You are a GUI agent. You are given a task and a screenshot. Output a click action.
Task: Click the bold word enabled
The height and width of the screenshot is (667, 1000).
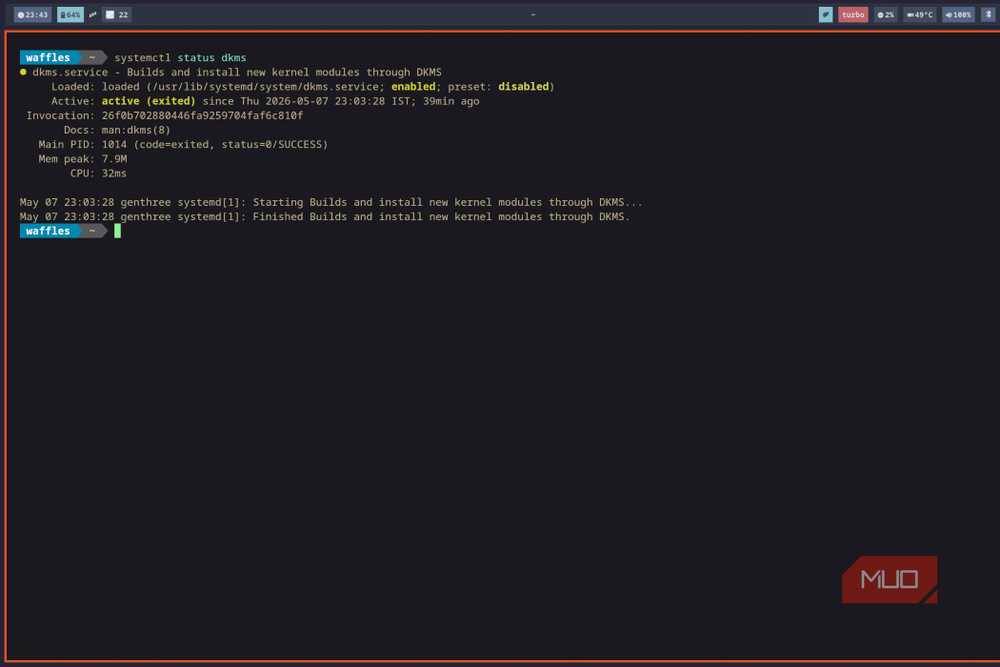click(413, 87)
